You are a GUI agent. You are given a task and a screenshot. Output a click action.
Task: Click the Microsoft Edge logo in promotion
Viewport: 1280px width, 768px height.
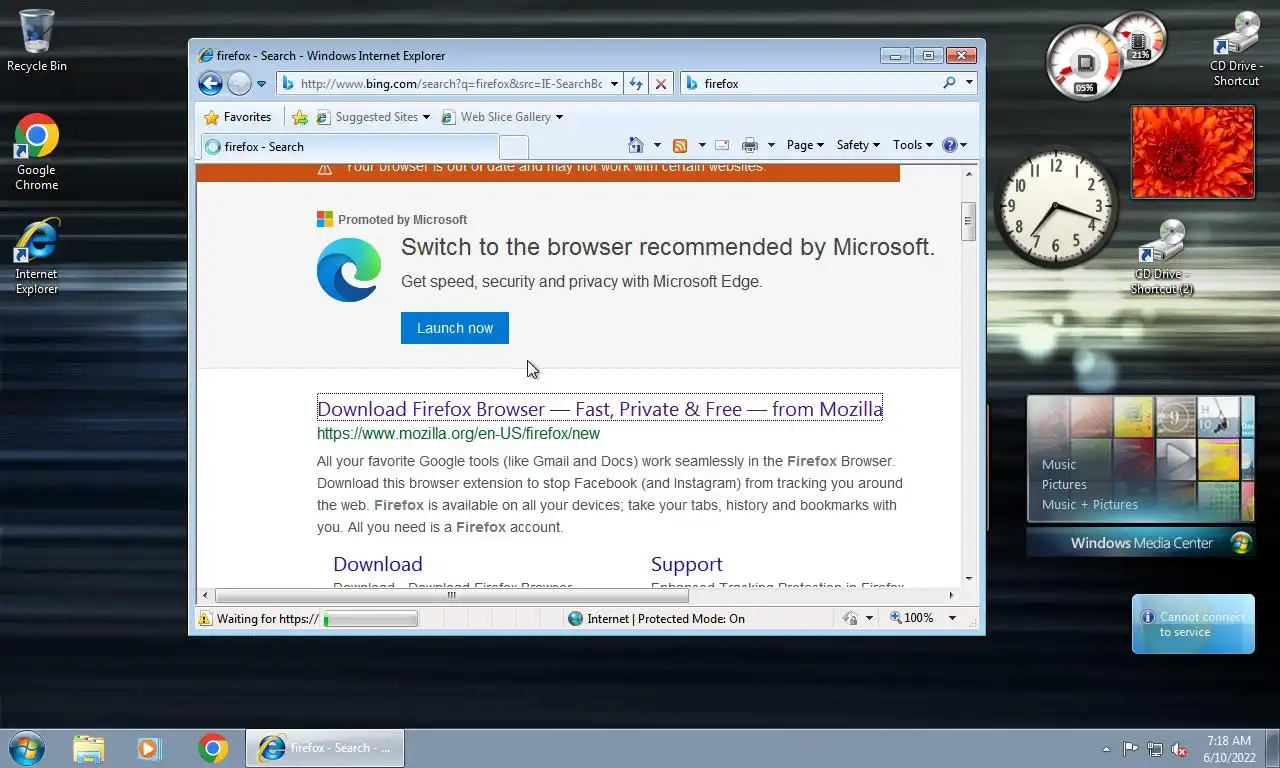coord(349,270)
